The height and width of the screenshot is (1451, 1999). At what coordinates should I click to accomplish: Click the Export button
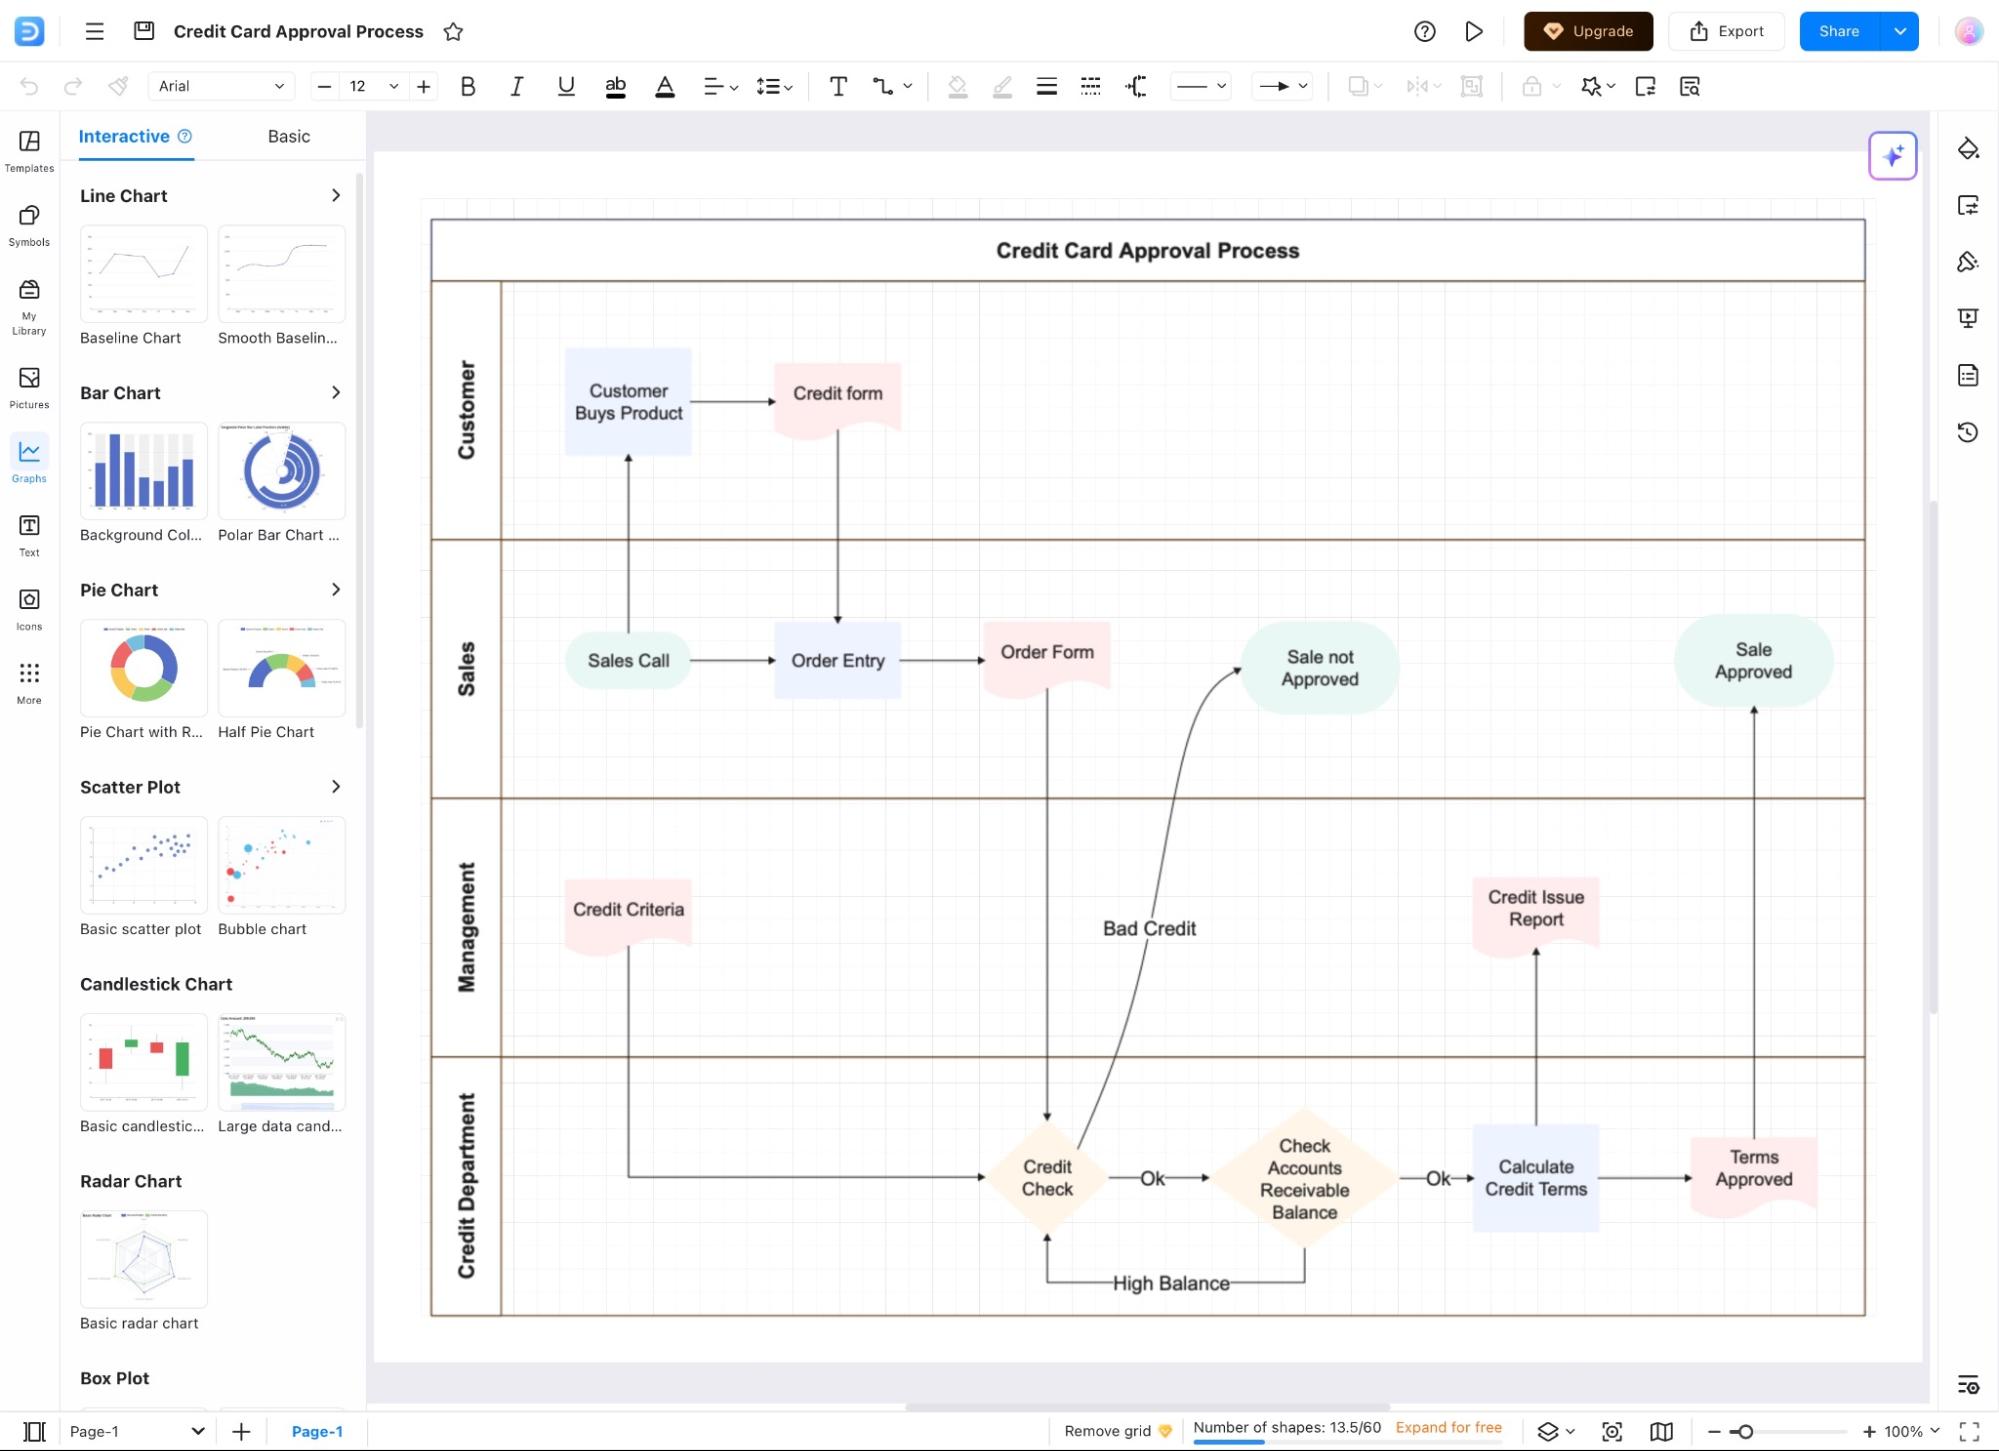1727,31
